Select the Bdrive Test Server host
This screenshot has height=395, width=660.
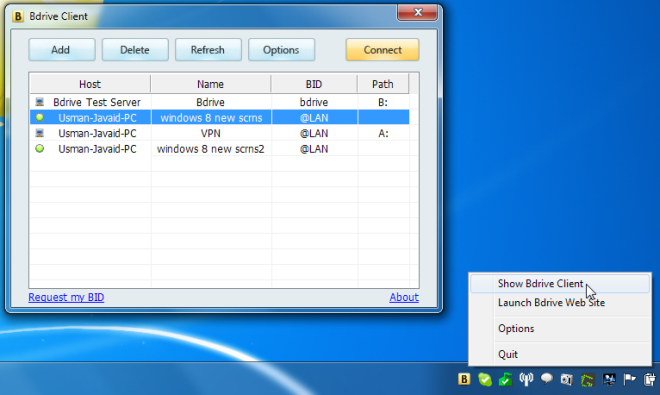pos(97,102)
